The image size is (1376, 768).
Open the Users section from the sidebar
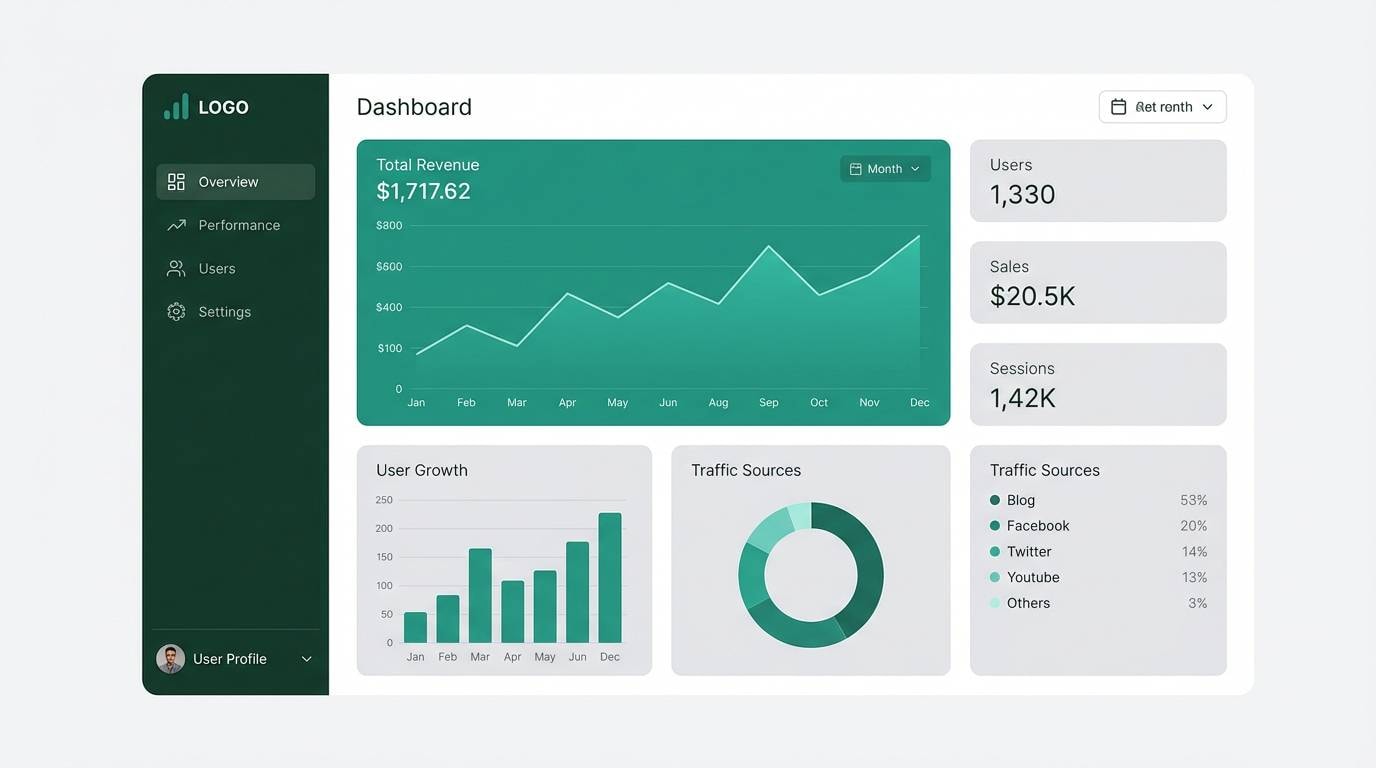click(x=217, y=268)
